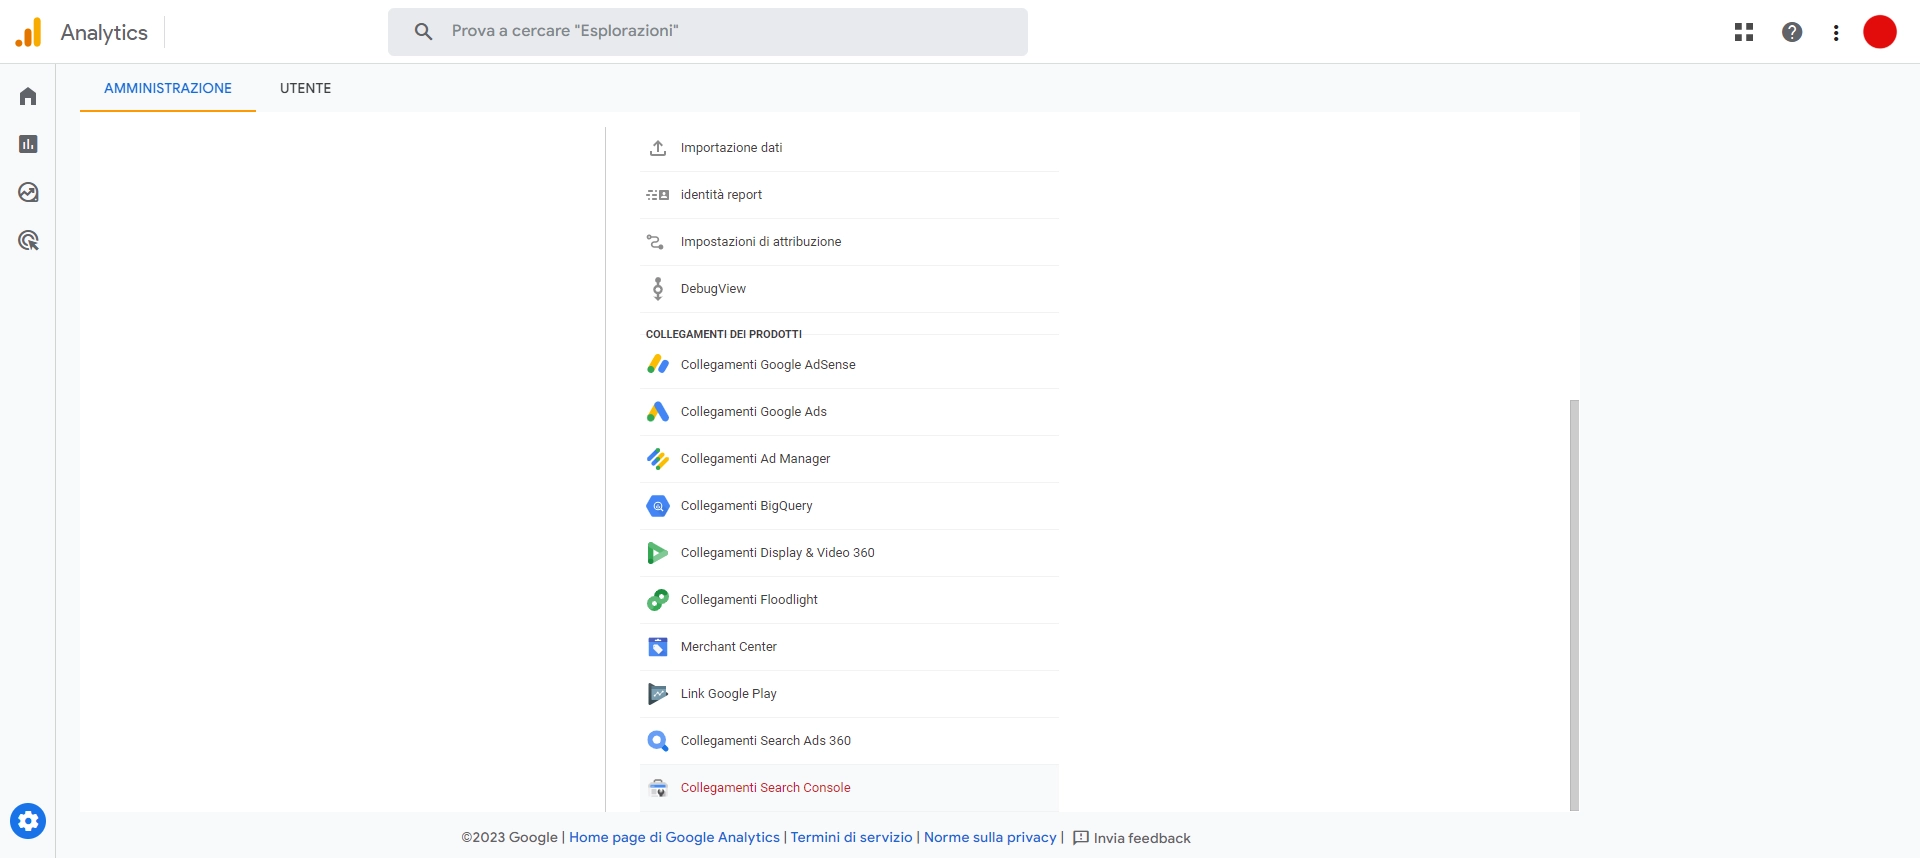This screenshot has width=1920, height=858.
Task: Click the Merchant Center icon
Action: click(658, 647)
